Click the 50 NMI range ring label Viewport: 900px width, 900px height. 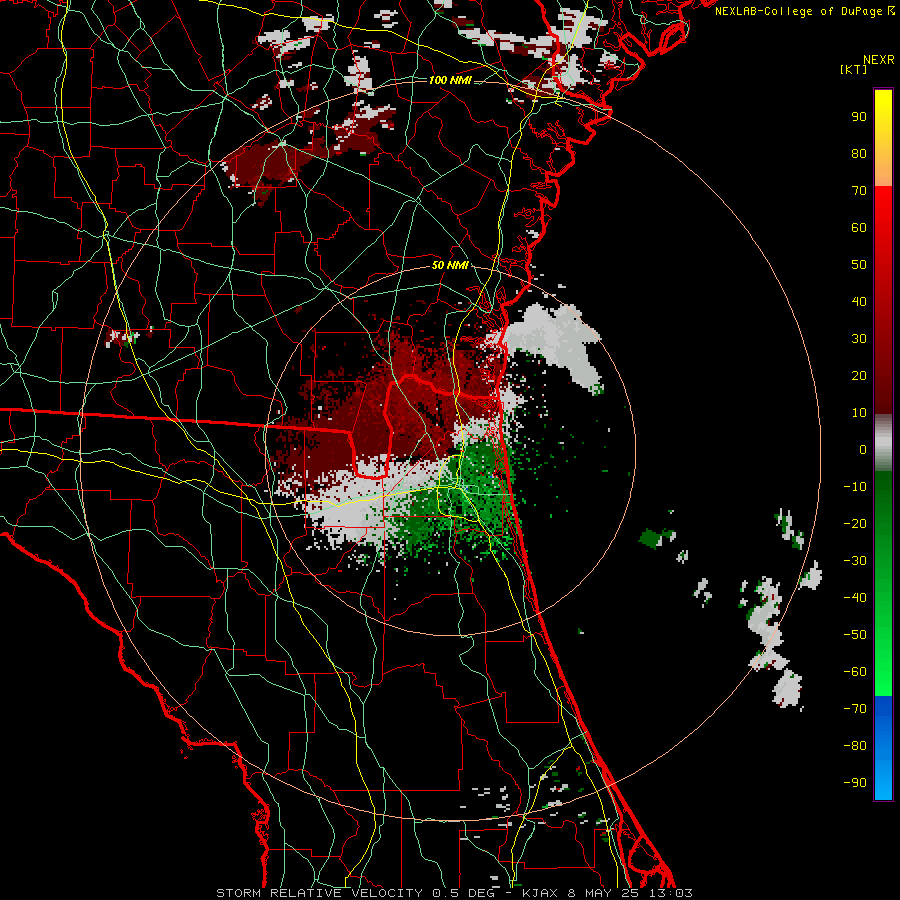450,265
